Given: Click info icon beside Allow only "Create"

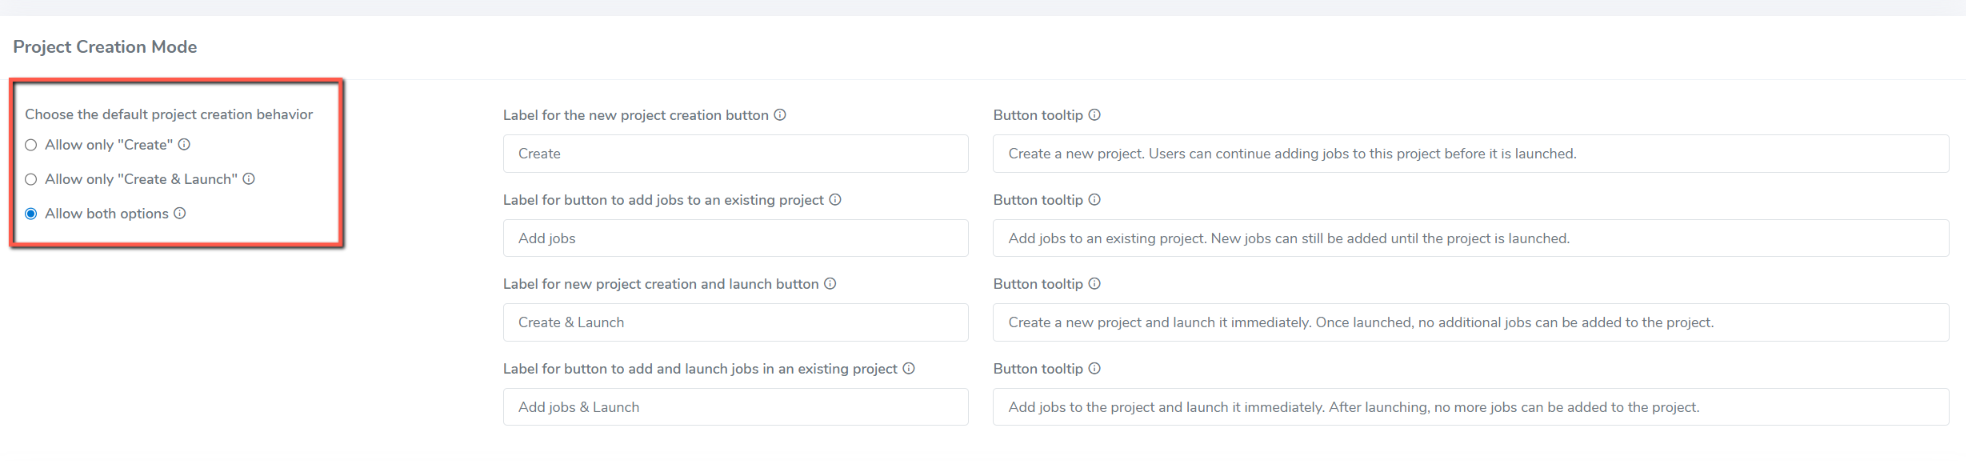Looking at the screenshot, I should tap(184, 145).
